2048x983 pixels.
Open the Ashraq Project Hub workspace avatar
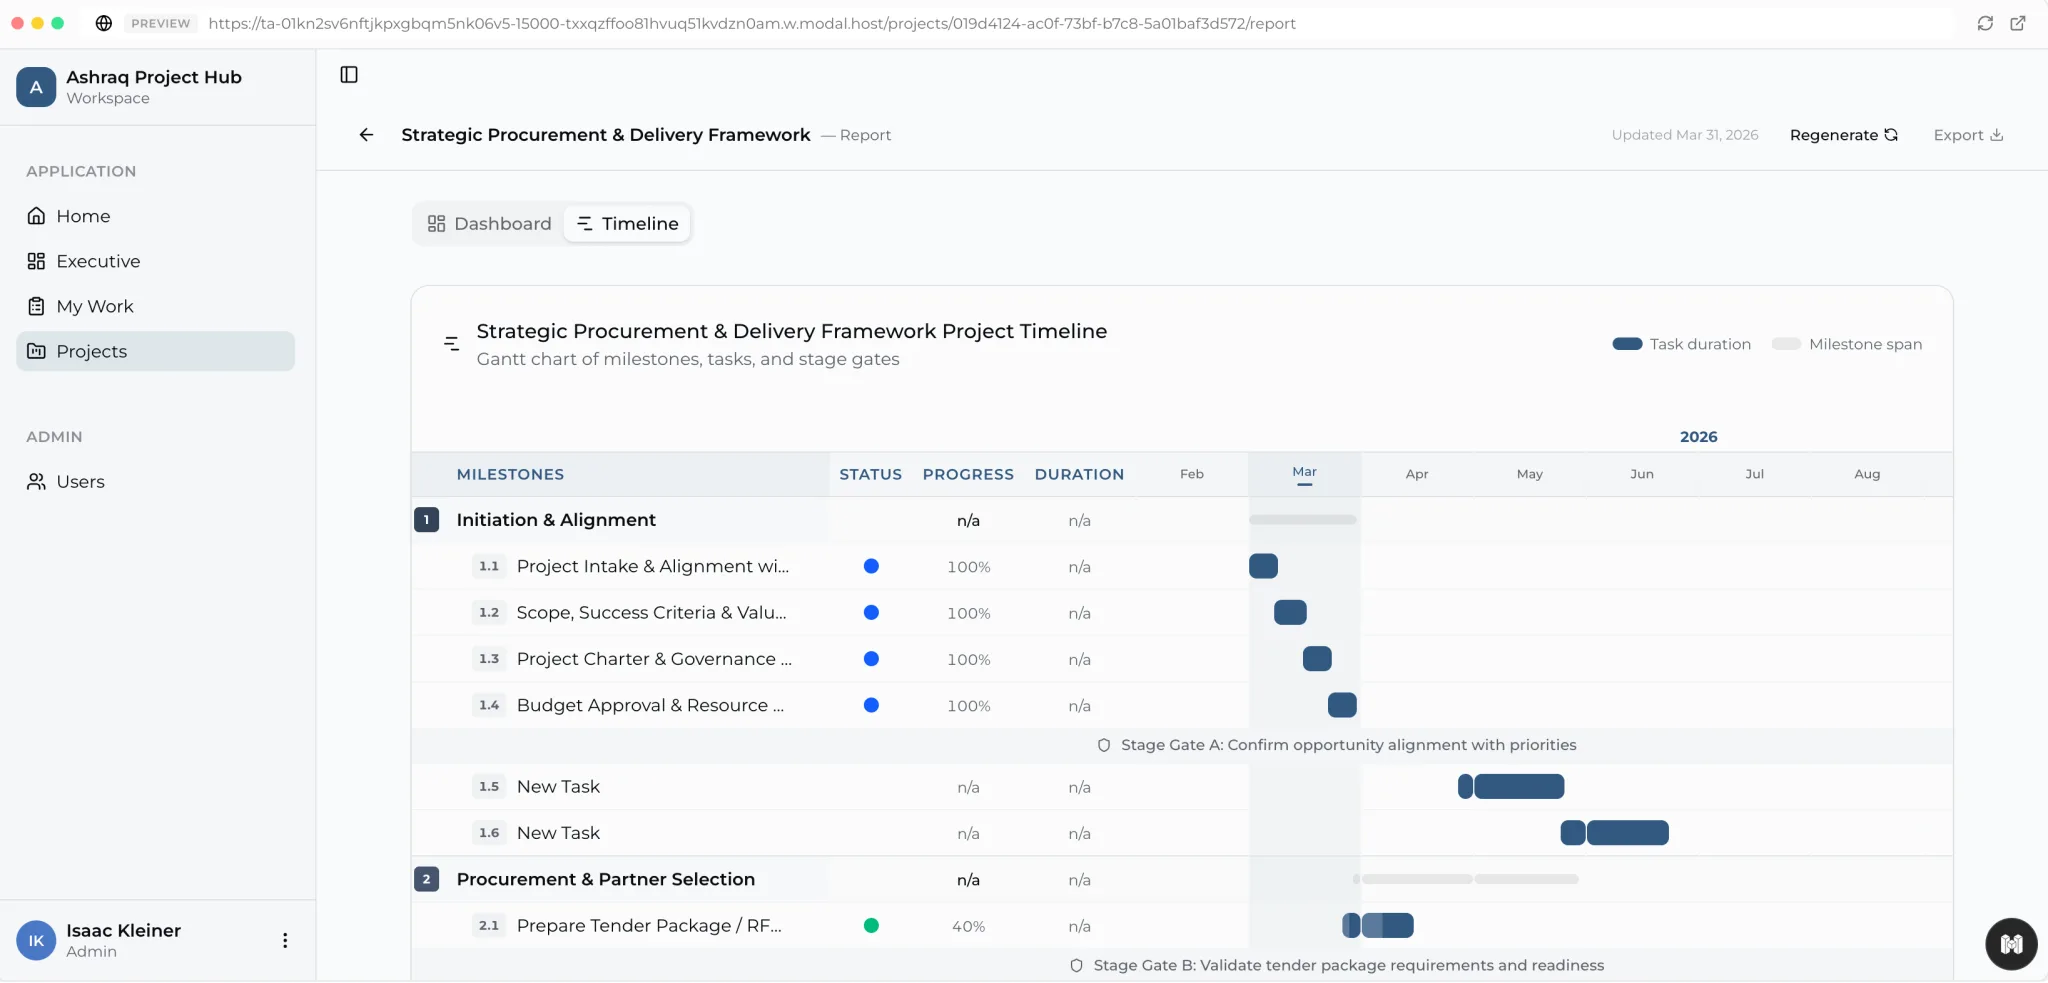click(x=36, y=87)
